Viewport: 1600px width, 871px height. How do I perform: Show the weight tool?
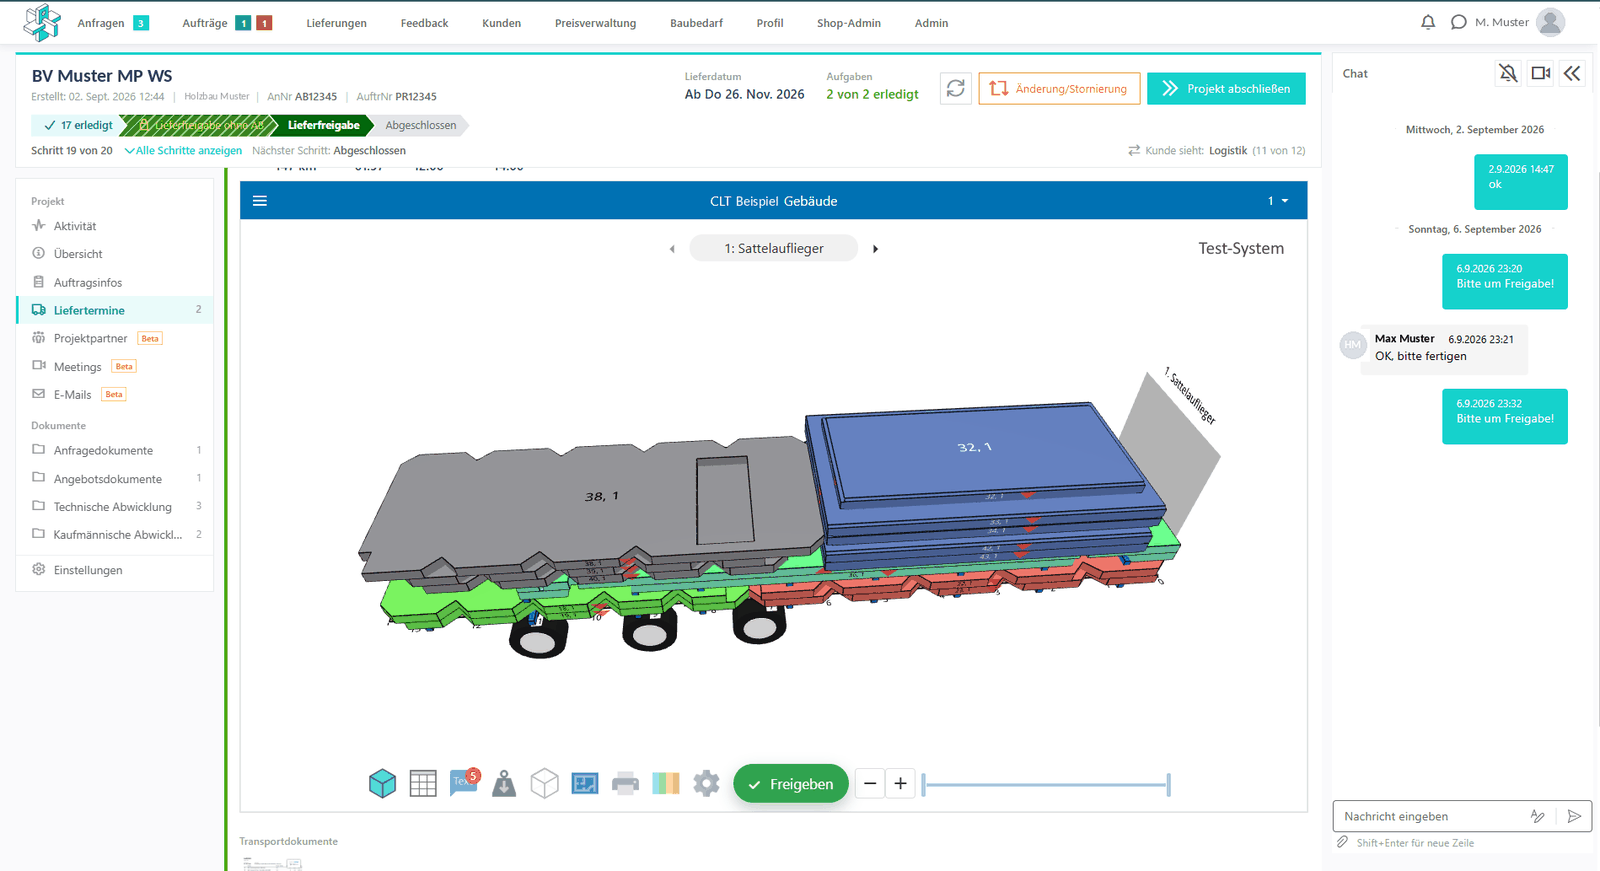tap(504, 784)
